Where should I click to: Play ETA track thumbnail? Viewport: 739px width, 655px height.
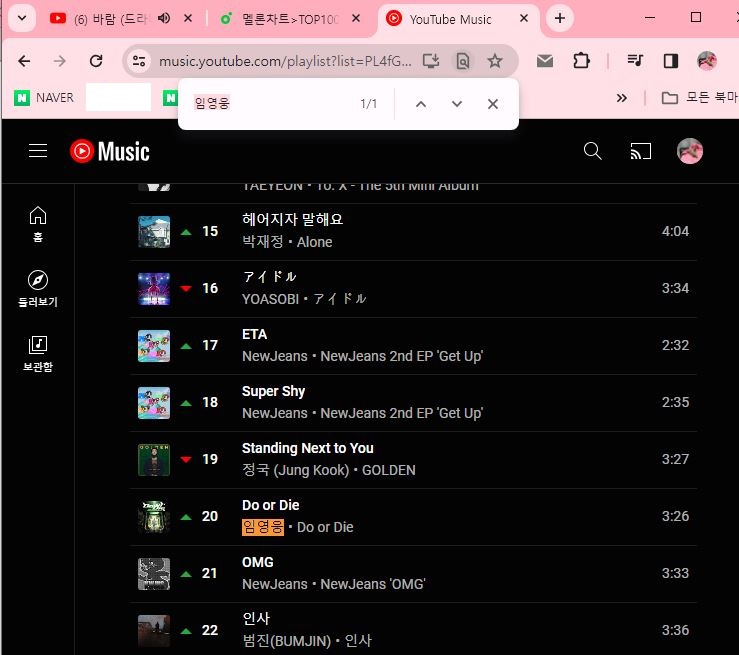(x=154, y=345)
